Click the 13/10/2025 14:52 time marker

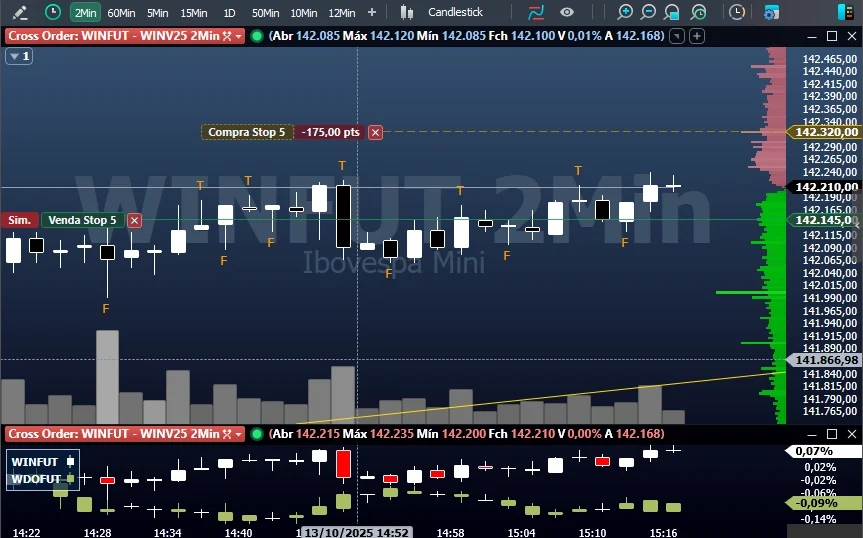(x=356, y=532)
